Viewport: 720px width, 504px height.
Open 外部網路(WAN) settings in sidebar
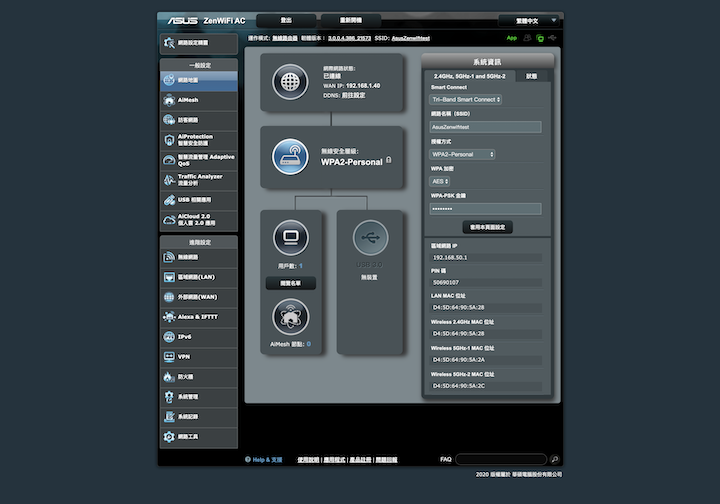(199, 297)
